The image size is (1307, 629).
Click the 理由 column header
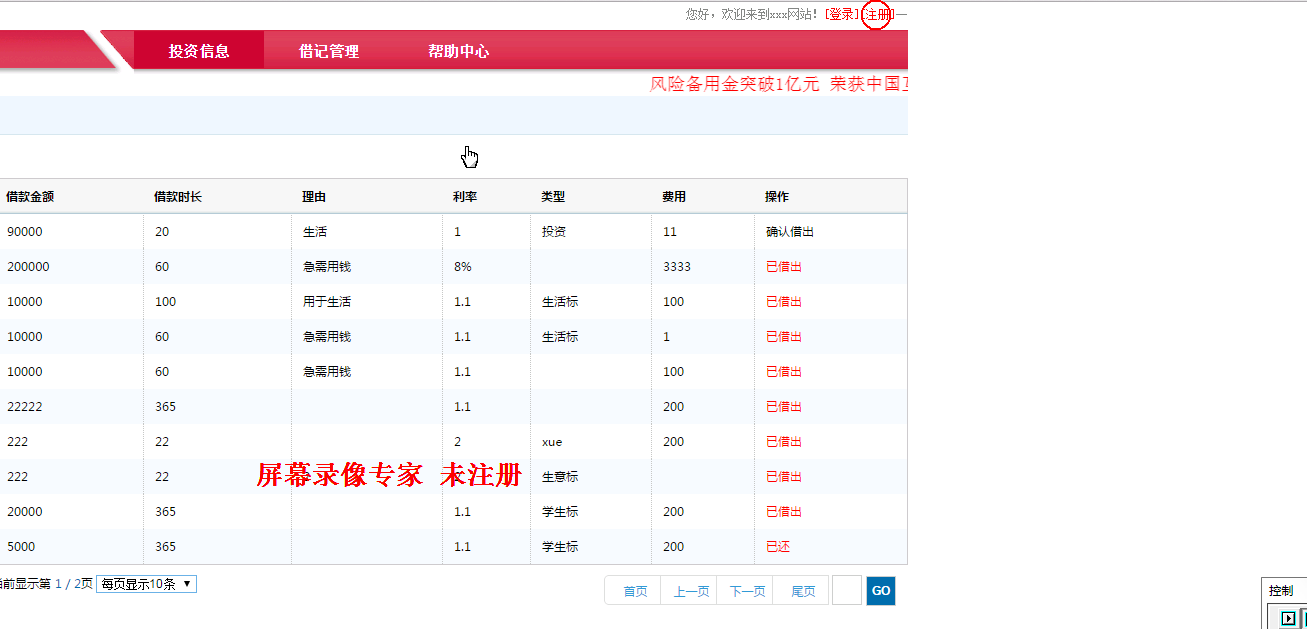point(314,197)
